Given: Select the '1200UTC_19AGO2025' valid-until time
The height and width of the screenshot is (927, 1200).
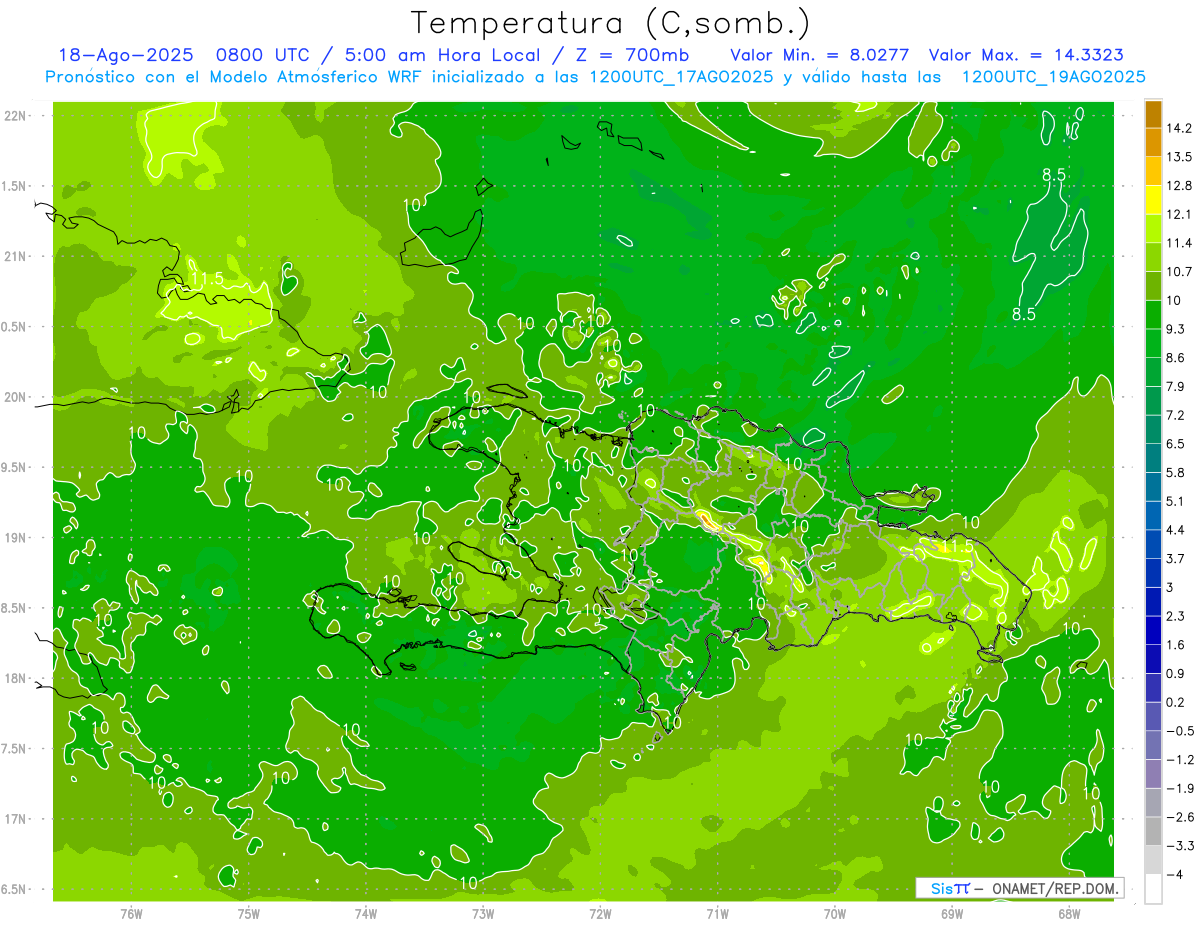Looking at the screenshot, I should 1053,77.
